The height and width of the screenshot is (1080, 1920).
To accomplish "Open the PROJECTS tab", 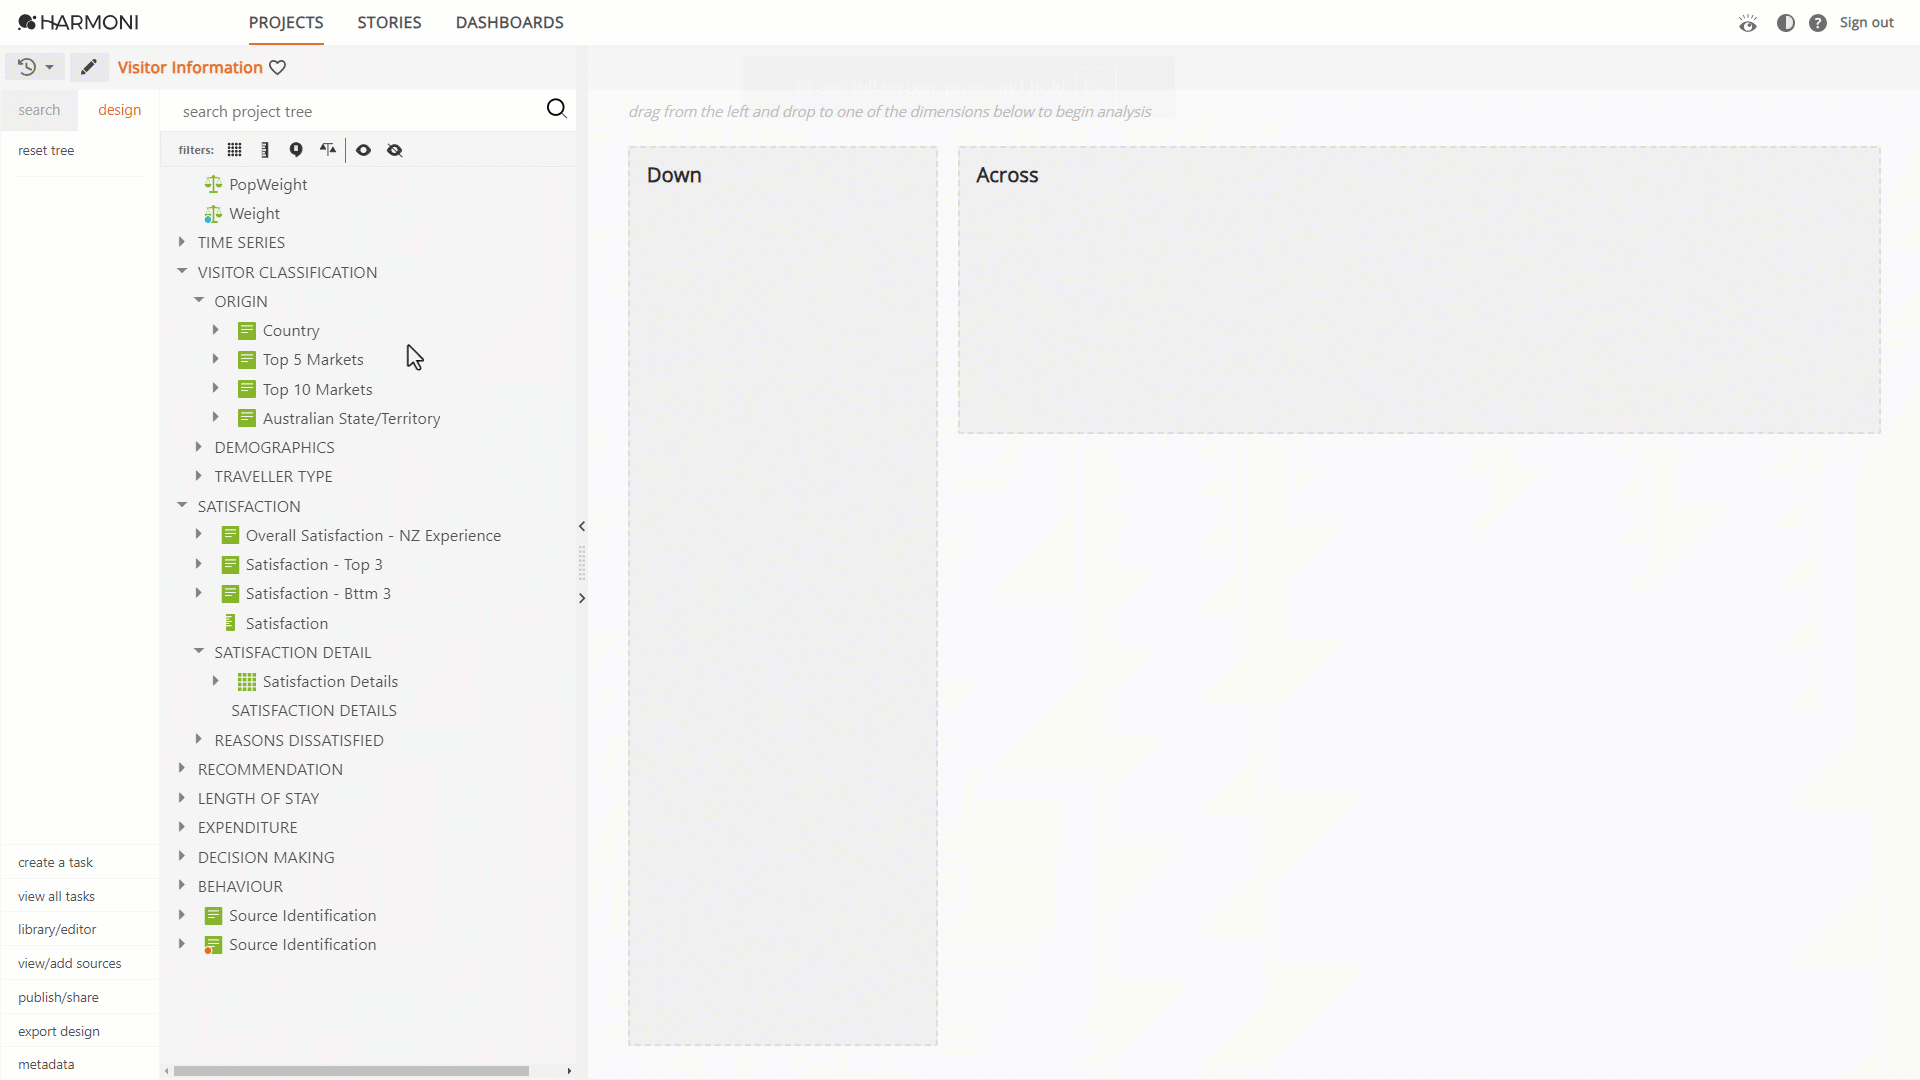I will tap(286, 23).
